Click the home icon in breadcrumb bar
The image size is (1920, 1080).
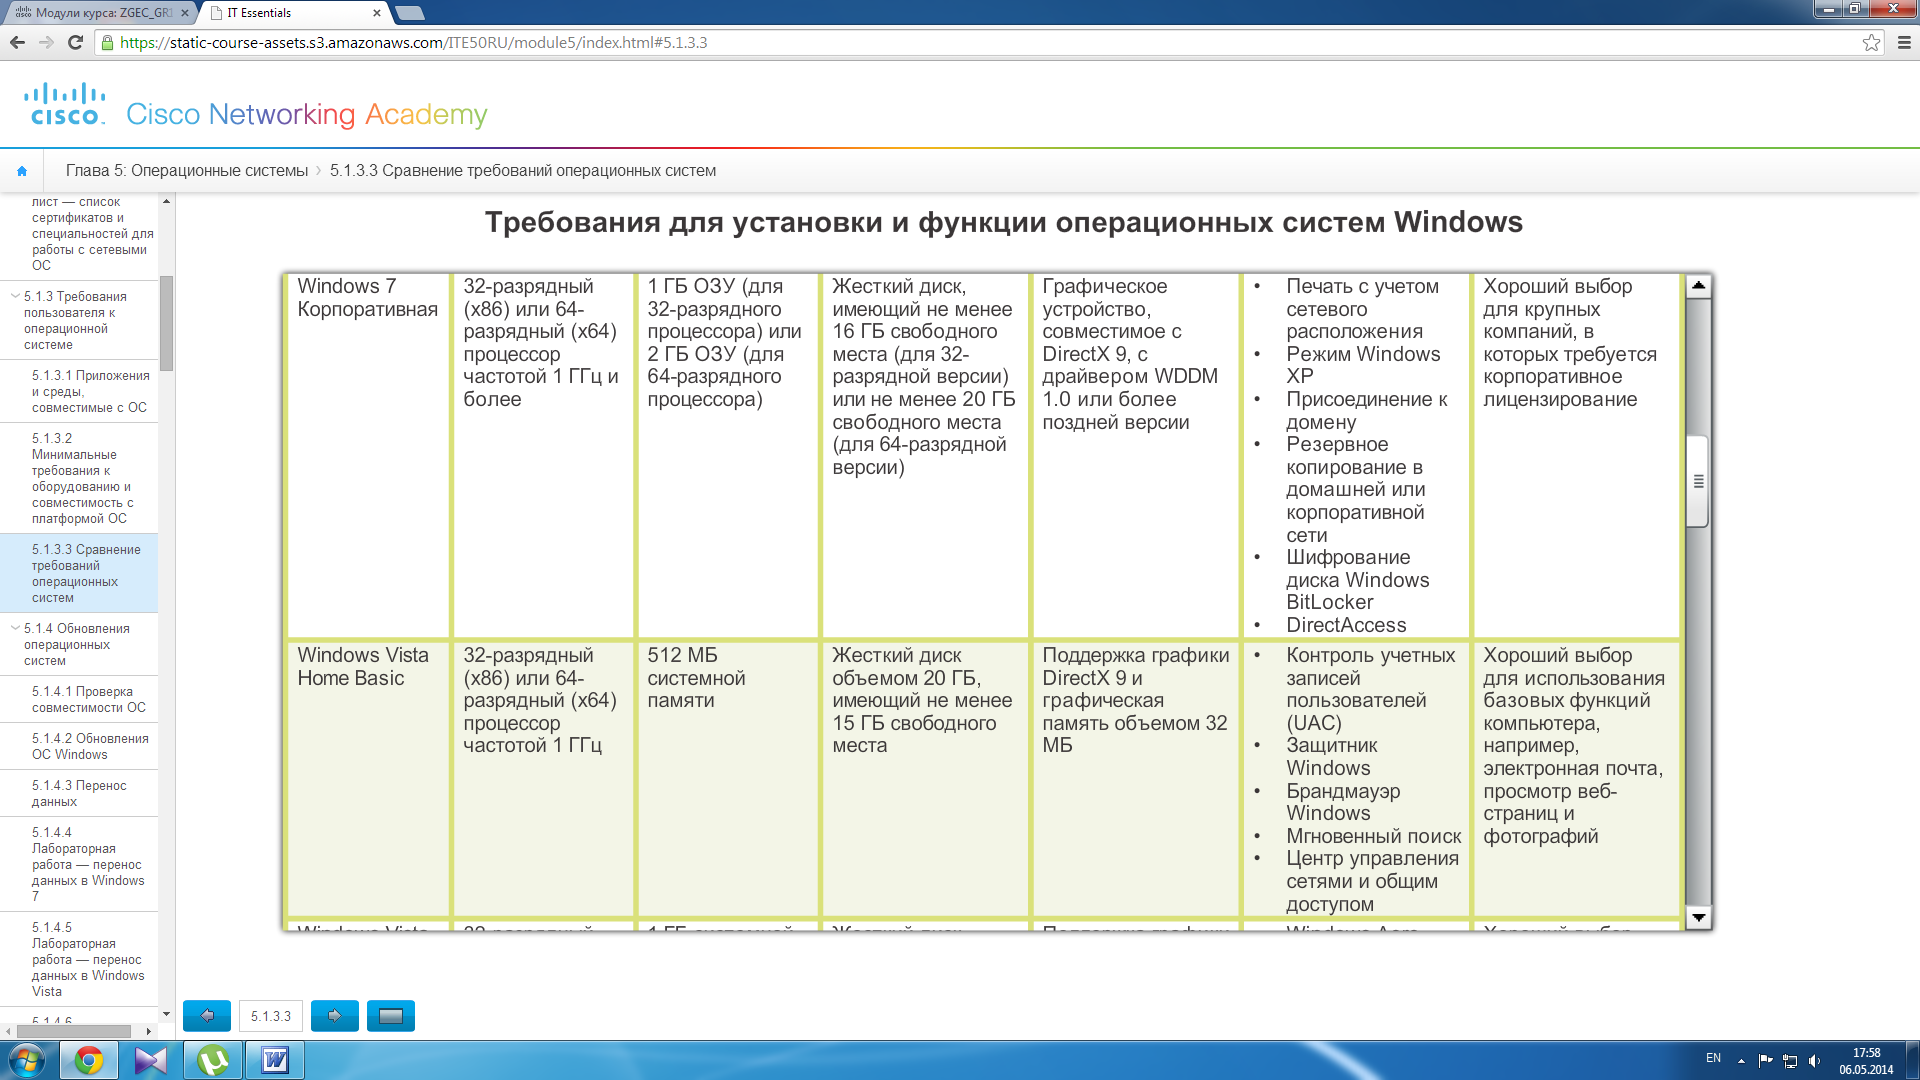(22, 171)
